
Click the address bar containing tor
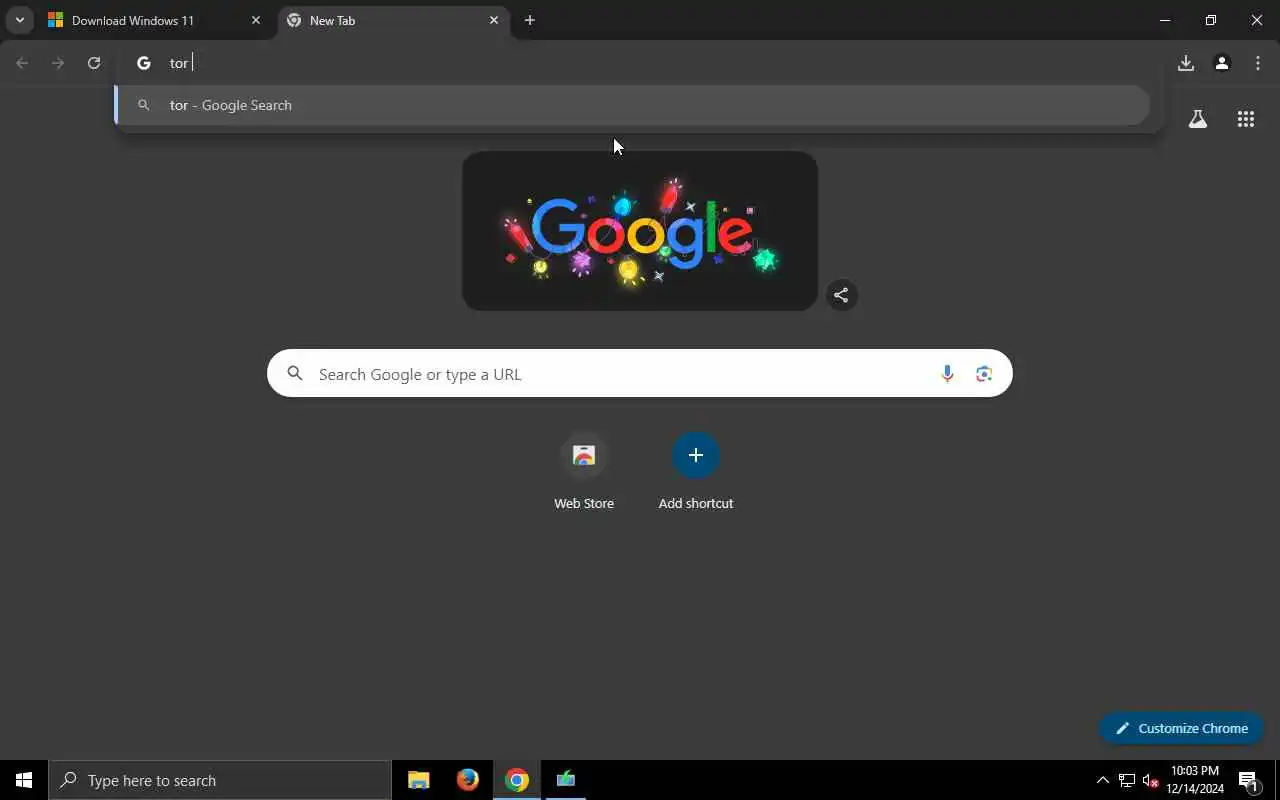(x=640, y=63)
